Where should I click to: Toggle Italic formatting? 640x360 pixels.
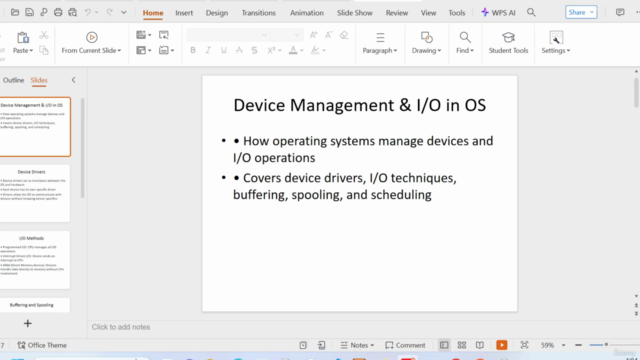click(208, 50)
